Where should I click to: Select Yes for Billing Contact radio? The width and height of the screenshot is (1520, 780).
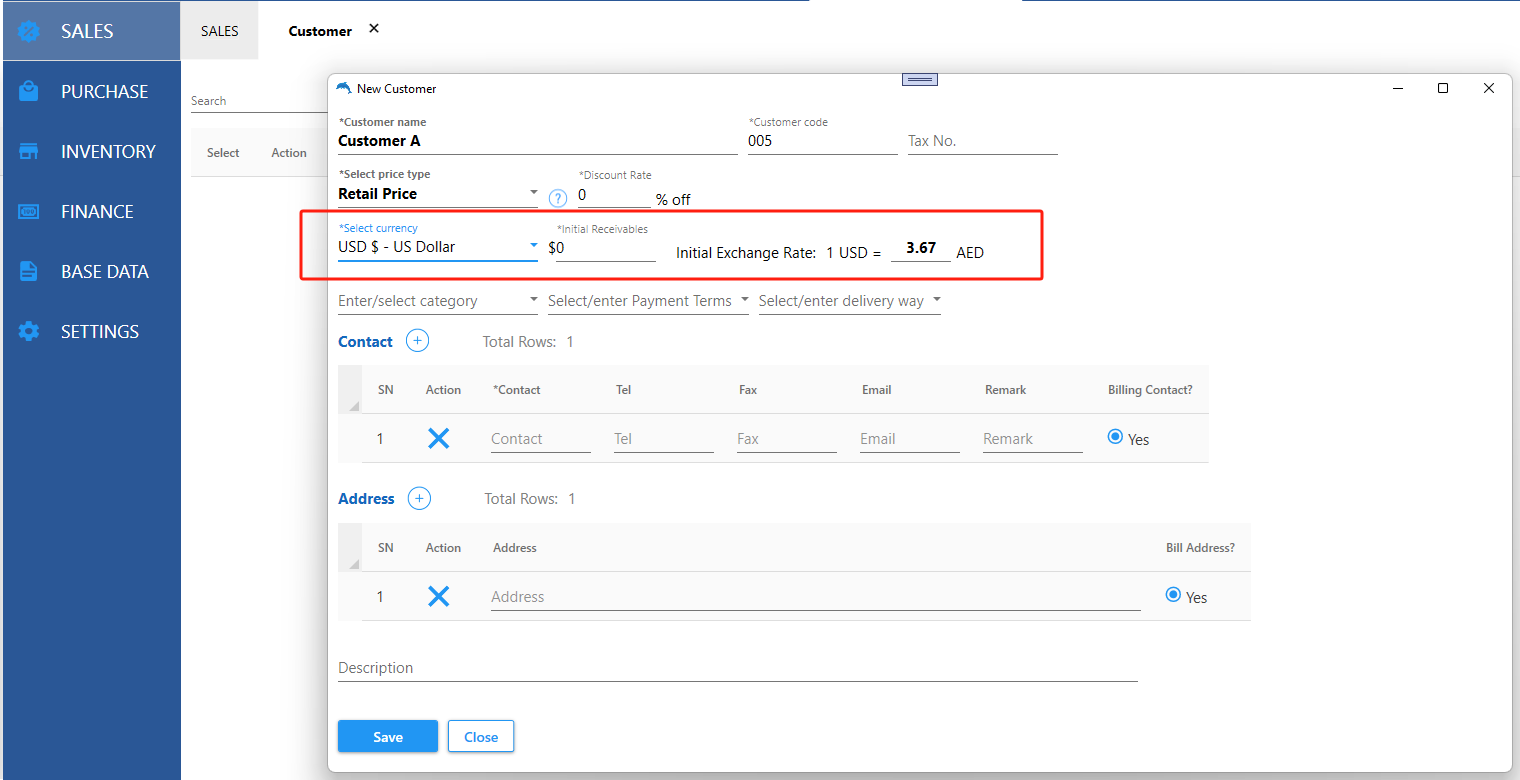point(1116,437)
